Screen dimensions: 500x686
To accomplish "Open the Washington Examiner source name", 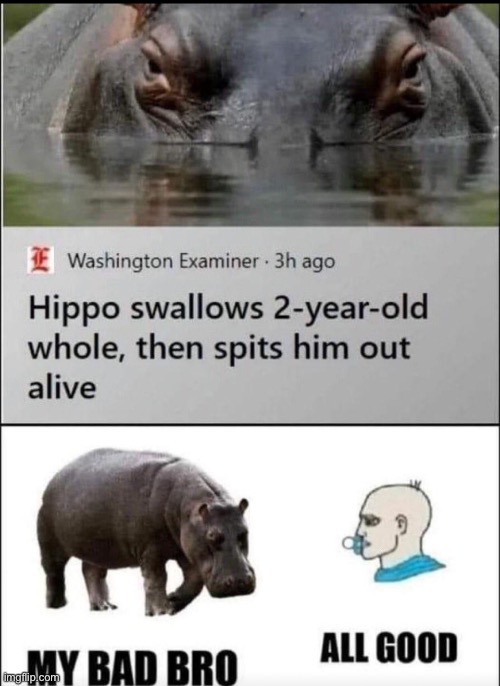I will [162, 261].
